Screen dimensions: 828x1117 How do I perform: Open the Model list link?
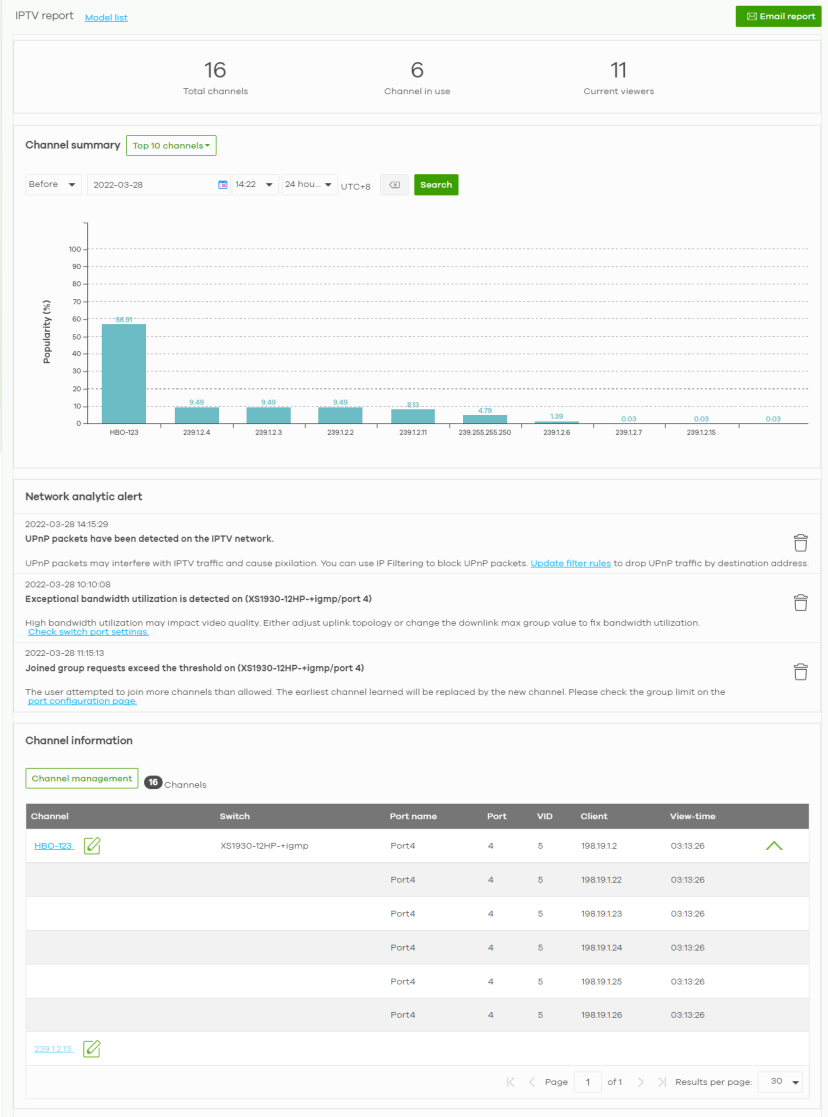[106, 18]
